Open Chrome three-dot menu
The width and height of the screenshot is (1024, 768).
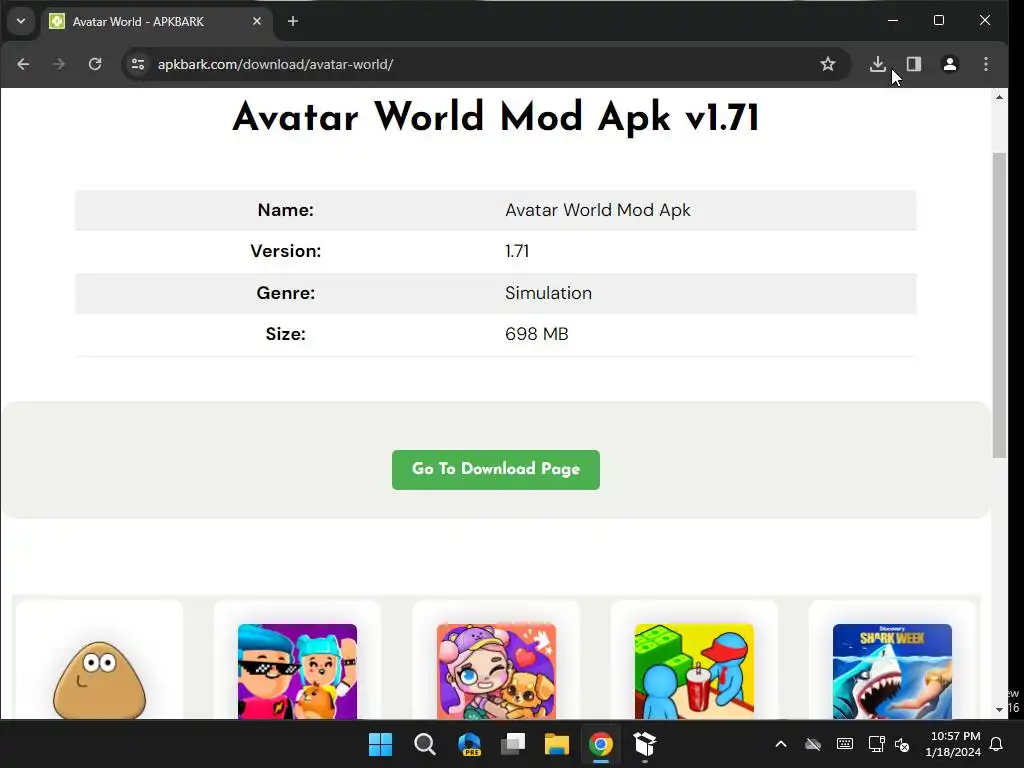point(986,64)
